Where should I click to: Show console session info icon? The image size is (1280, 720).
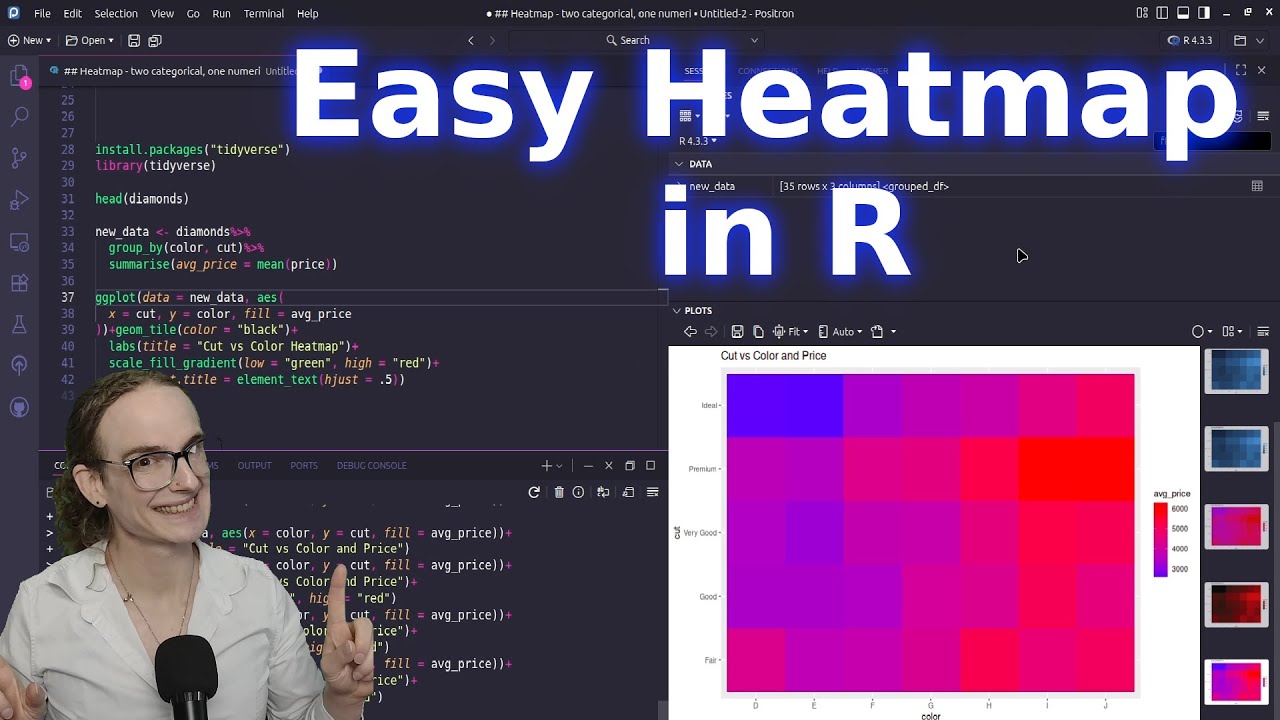pos(578,492)
